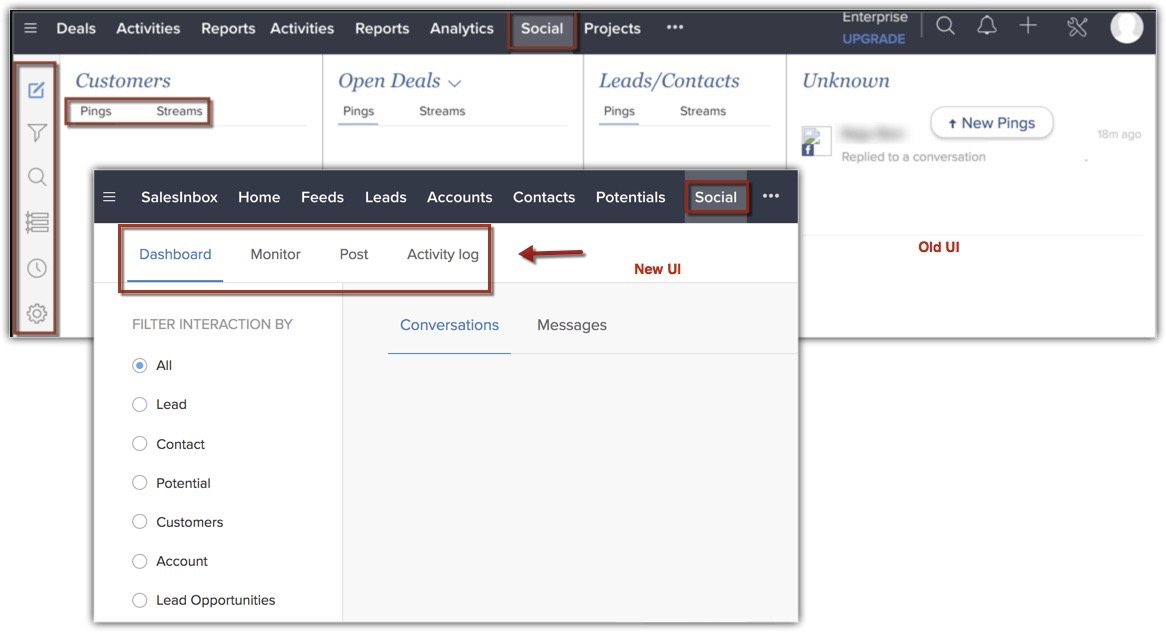Image resolution: width=1166 pixels, height=642 pixels.
Task: Switch to the Messages tab
Action: 572,325
